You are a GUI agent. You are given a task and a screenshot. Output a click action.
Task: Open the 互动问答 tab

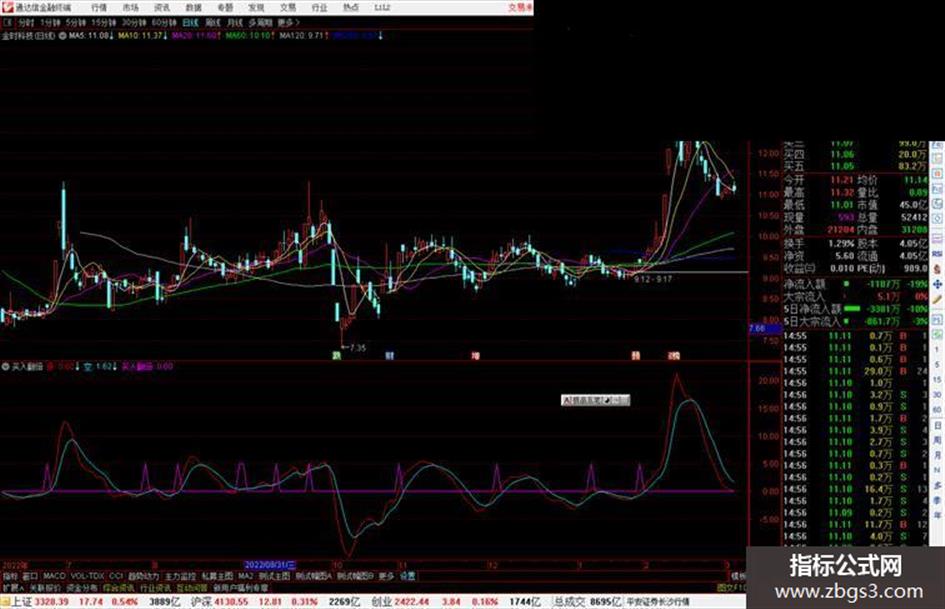click(x=192, y=587)
